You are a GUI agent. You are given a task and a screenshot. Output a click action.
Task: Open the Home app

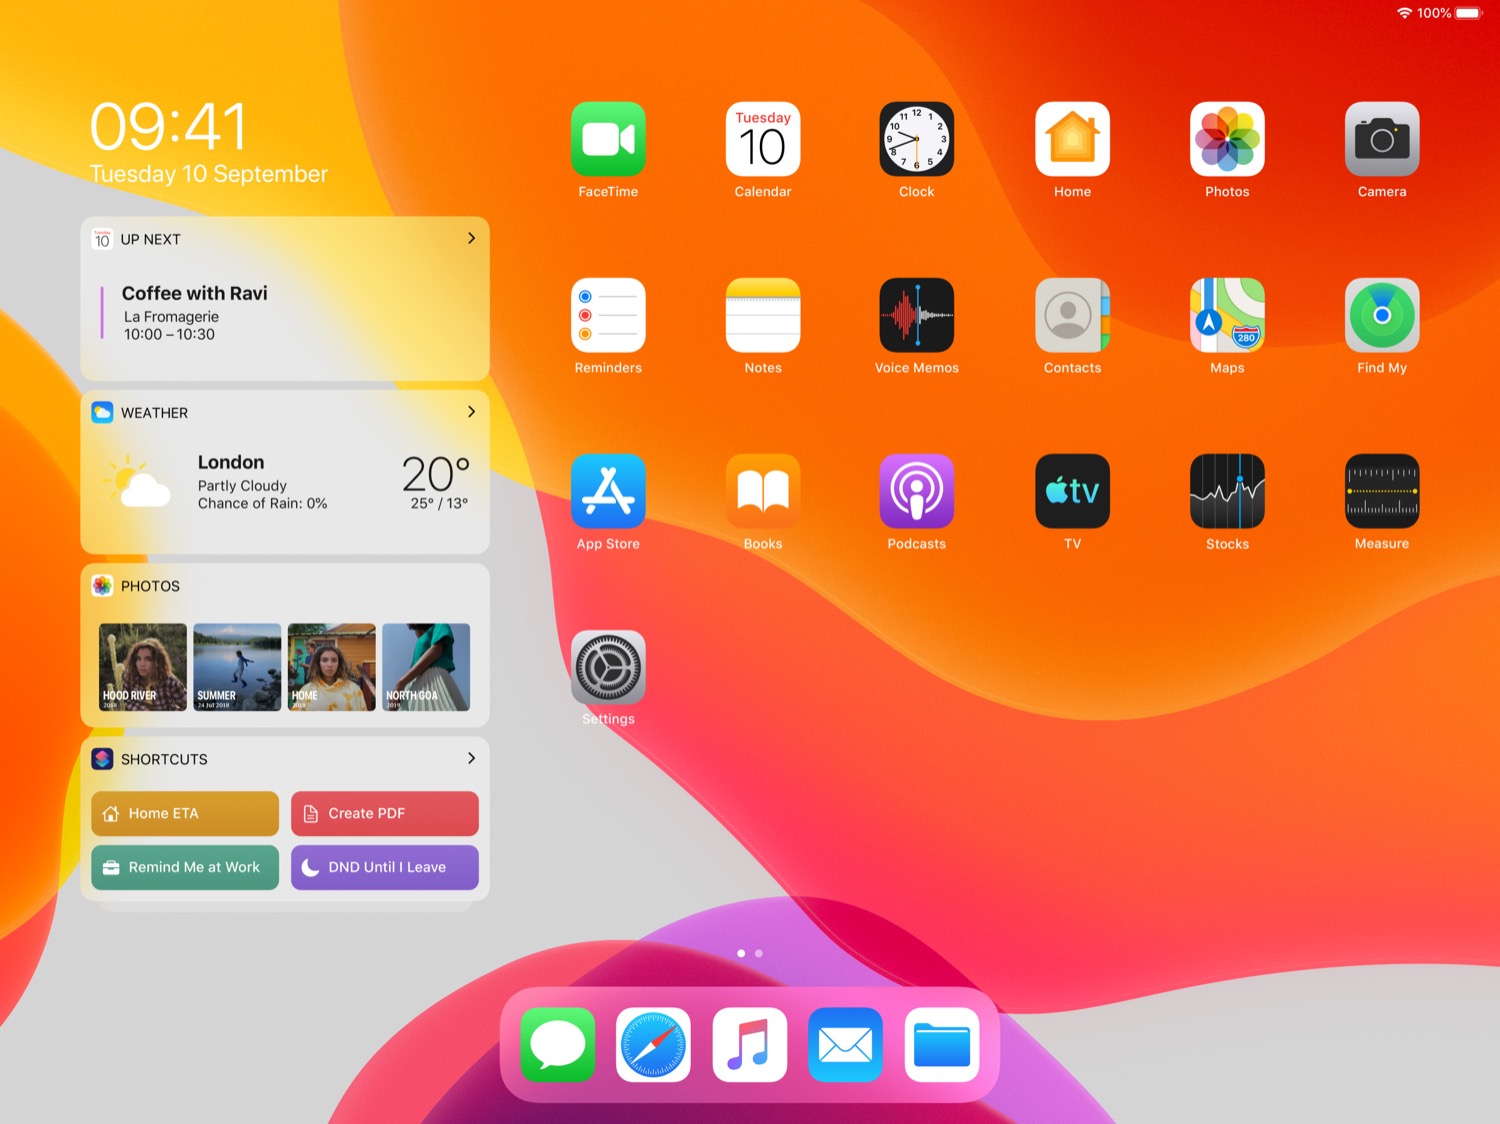click(1072, 139)
